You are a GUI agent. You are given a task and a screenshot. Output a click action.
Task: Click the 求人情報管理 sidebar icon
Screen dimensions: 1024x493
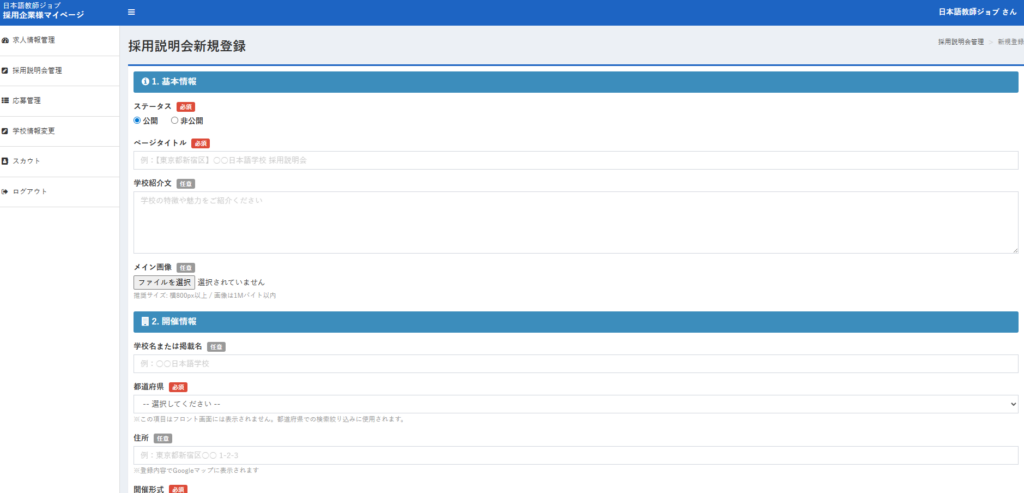[x=6, y=40]
